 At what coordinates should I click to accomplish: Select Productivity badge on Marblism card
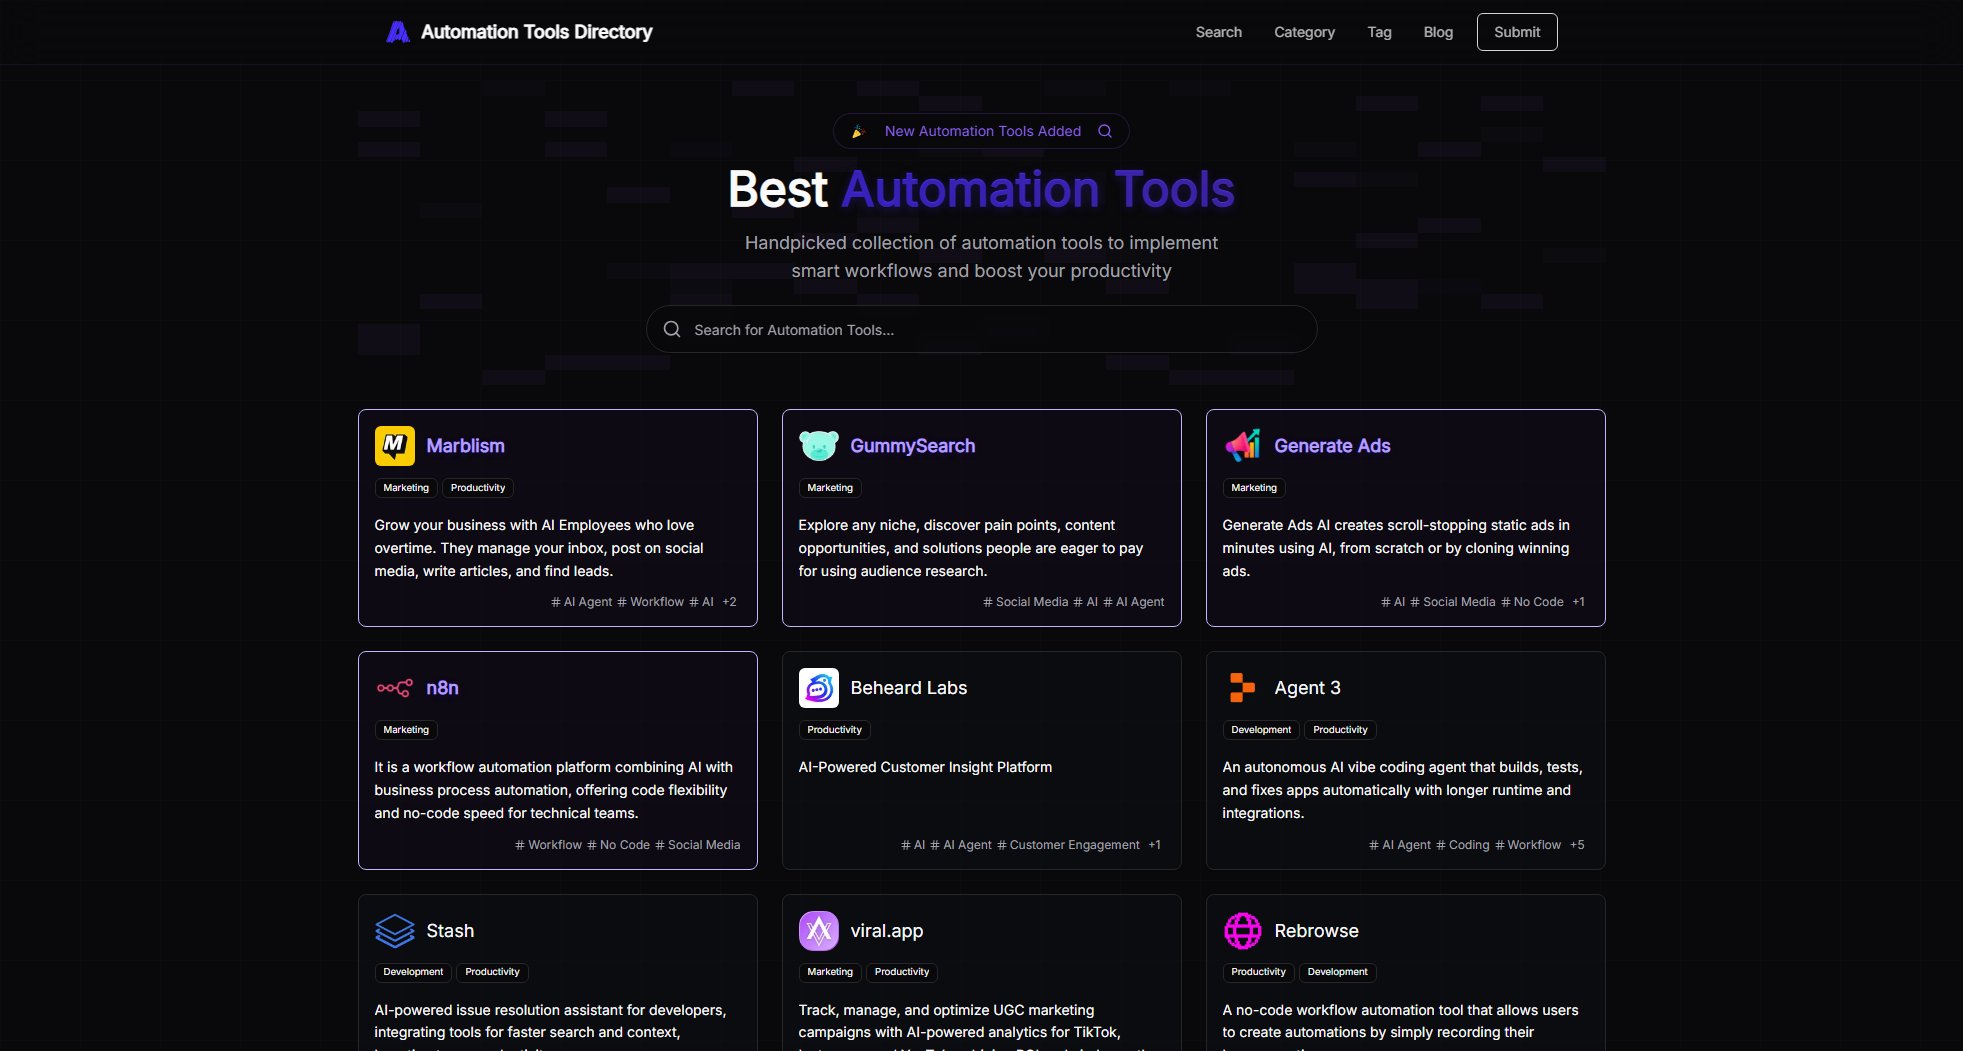click(x=478, y=488)
